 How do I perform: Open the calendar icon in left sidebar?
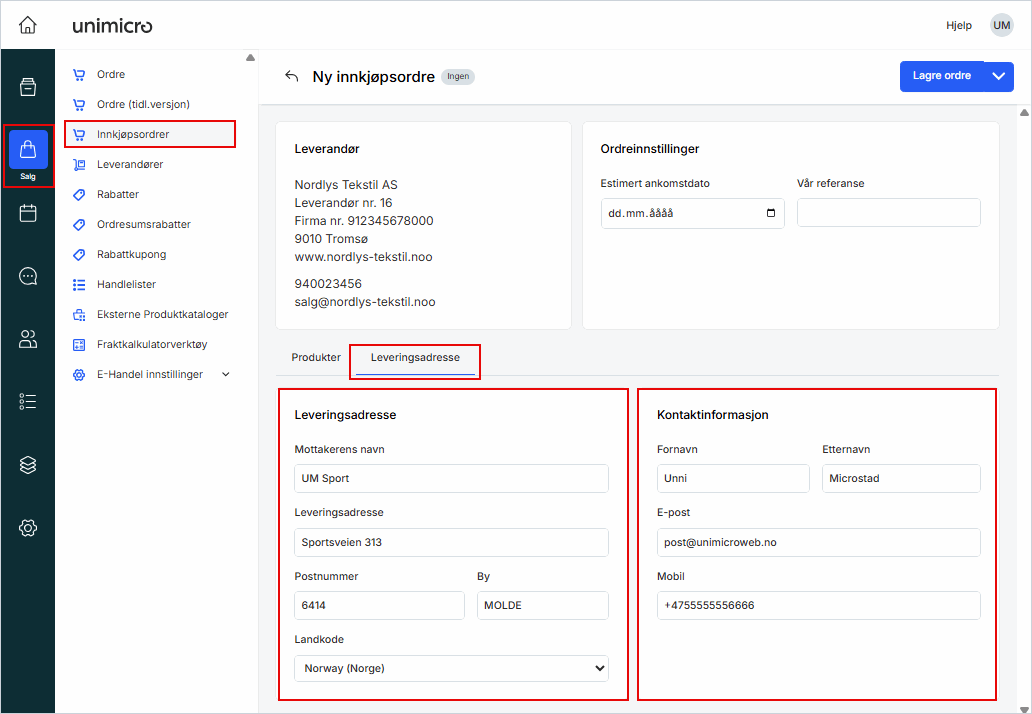point(28,213)
